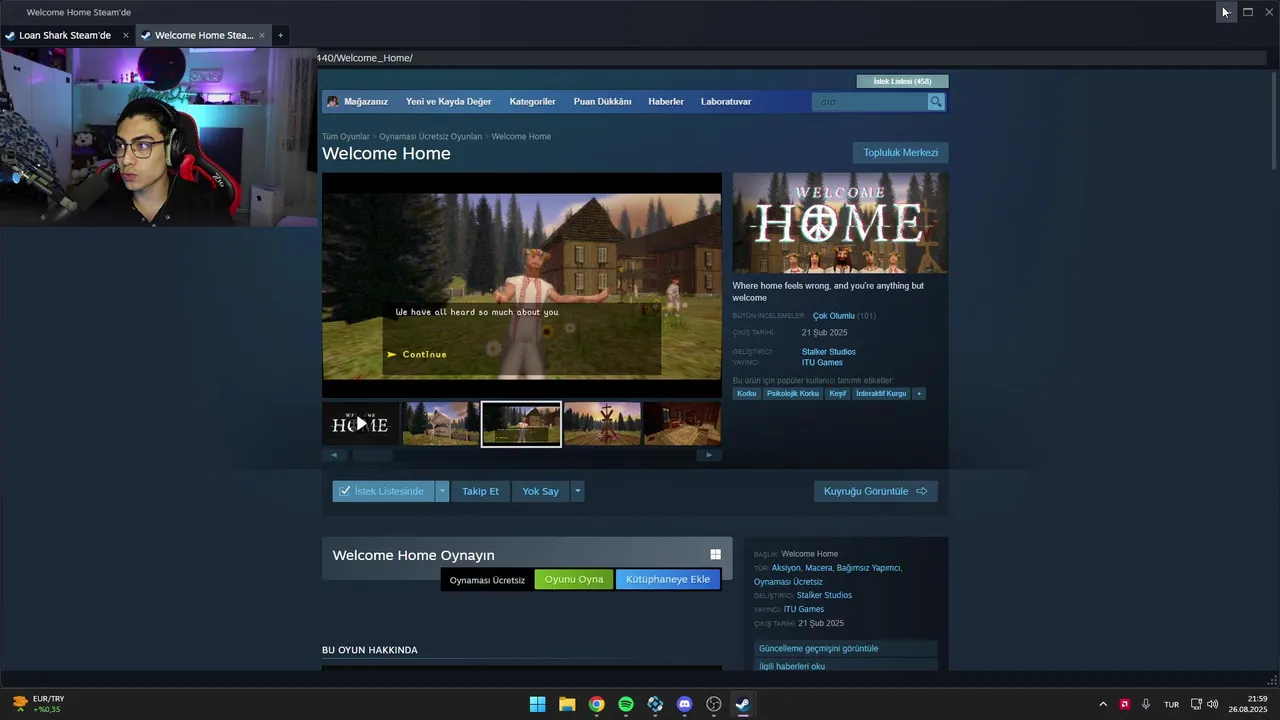This screenshot has height=720, width=1280.
Task: Click the search magnifier icon in Steam store
Action: (x=936, y=102)
